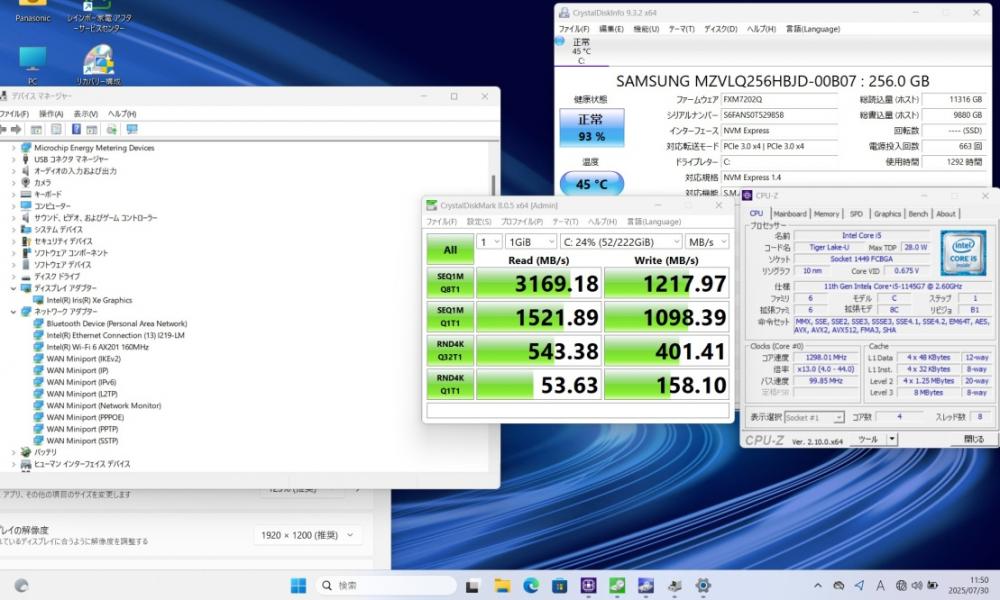
Task: Click the 正常 93 % health status button
Action: pyautogui.click(x=592, y=128)
